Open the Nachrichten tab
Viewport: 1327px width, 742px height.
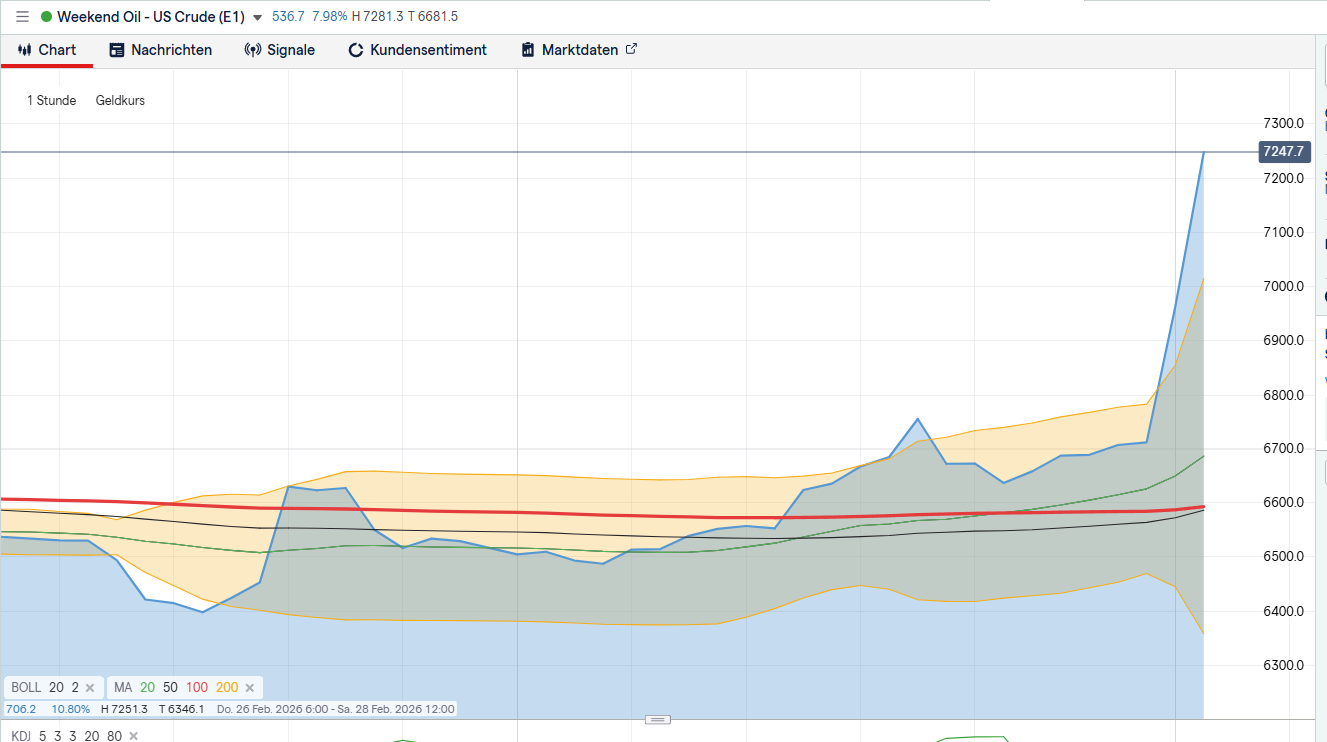pos(161,50)
